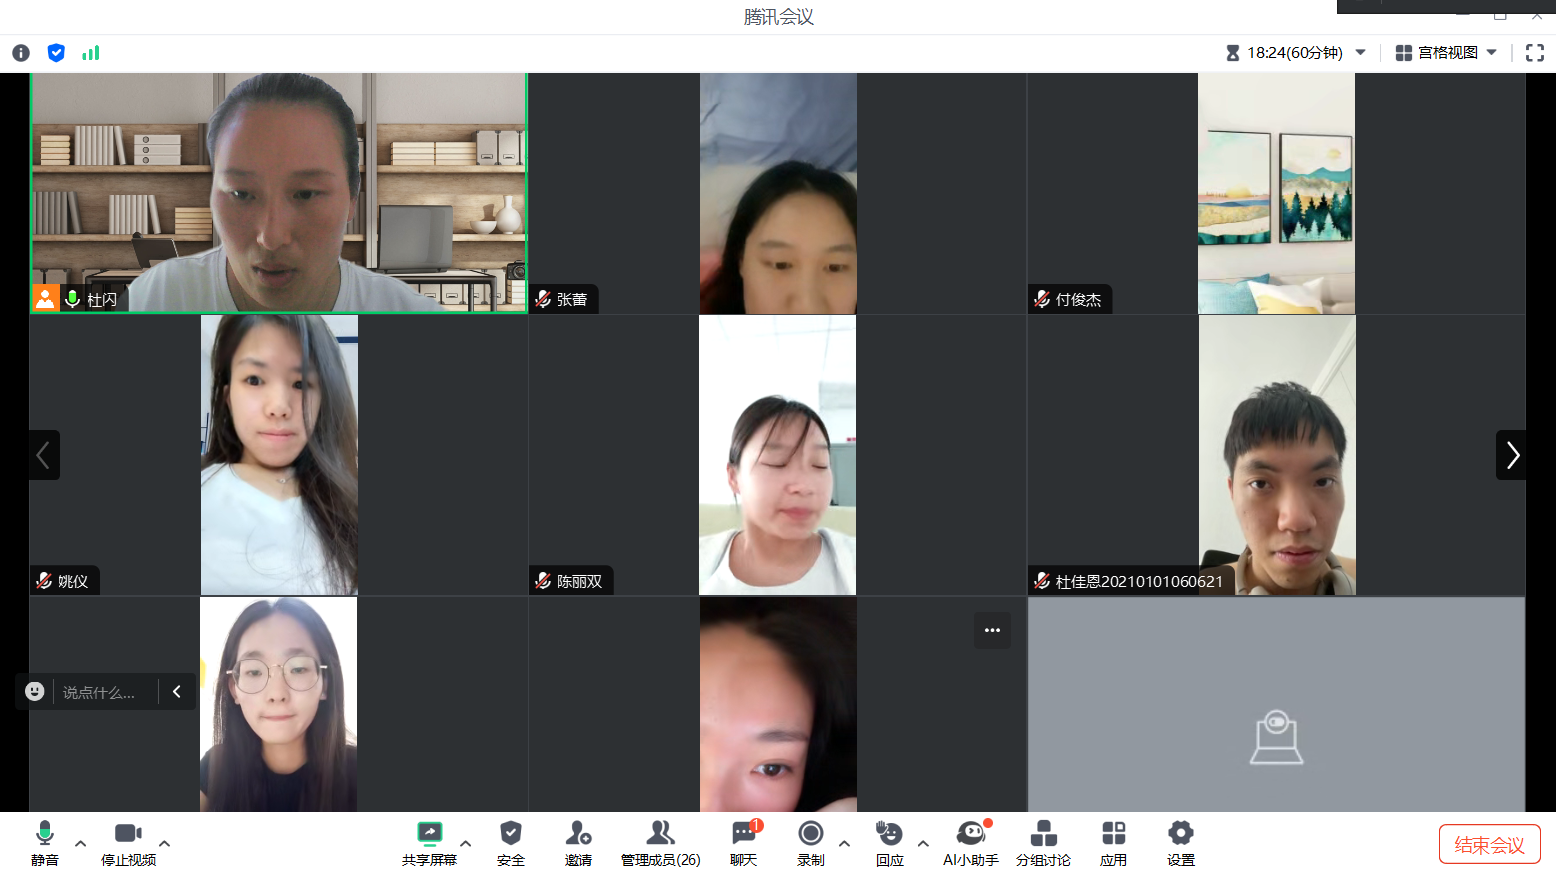Screen dimensions: 1556x875
Task: Invite participants with 邀请
Action: pos(578,843)
